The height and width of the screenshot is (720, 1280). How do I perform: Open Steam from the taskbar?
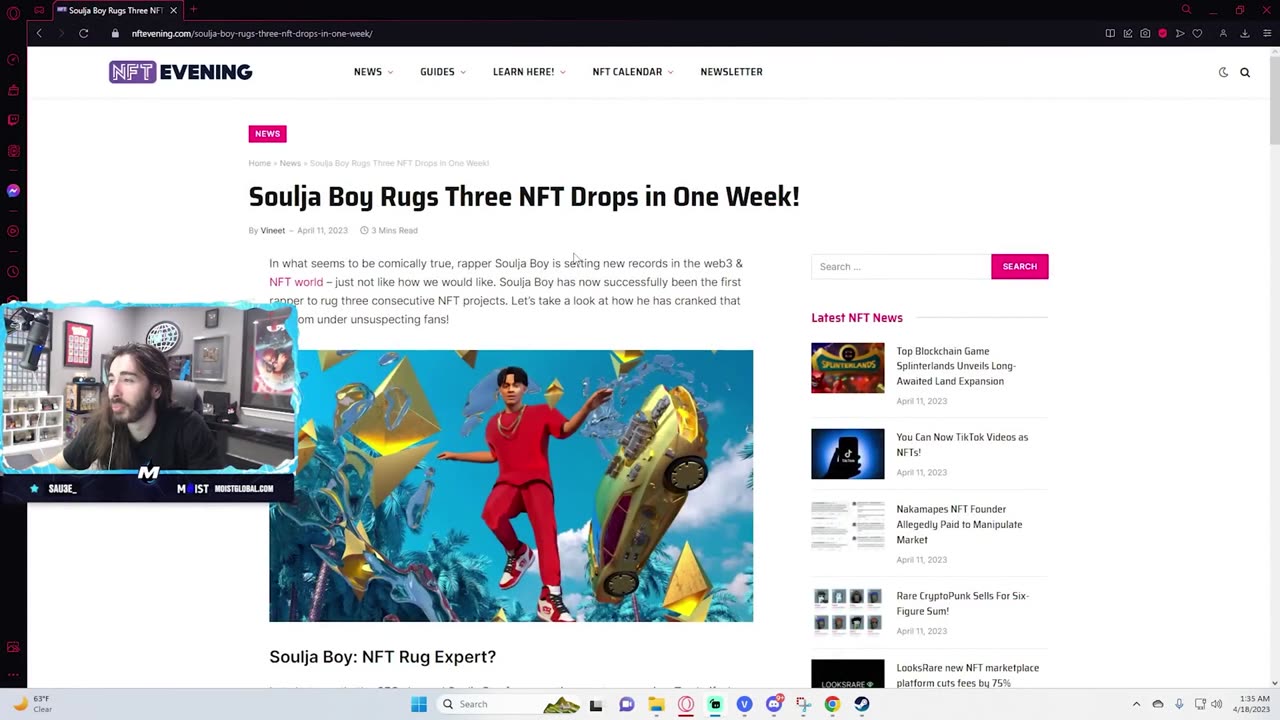862,704
